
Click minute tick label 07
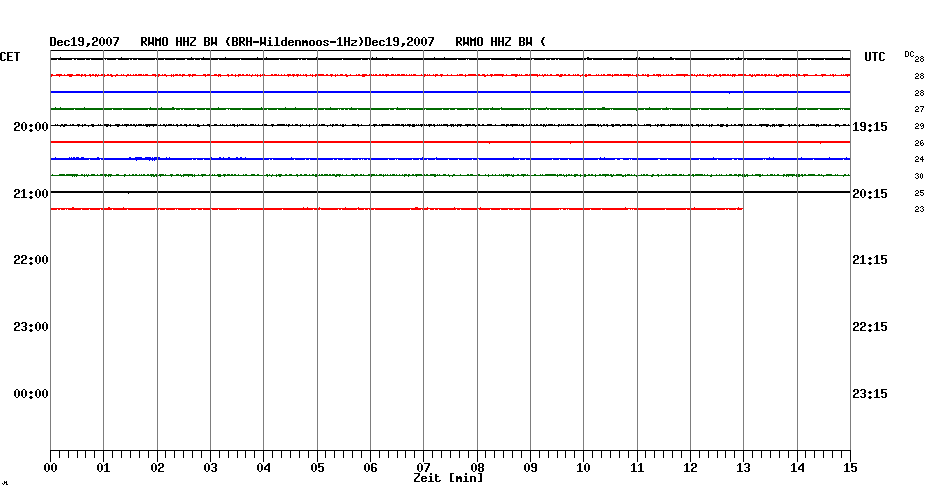point(423,468)
